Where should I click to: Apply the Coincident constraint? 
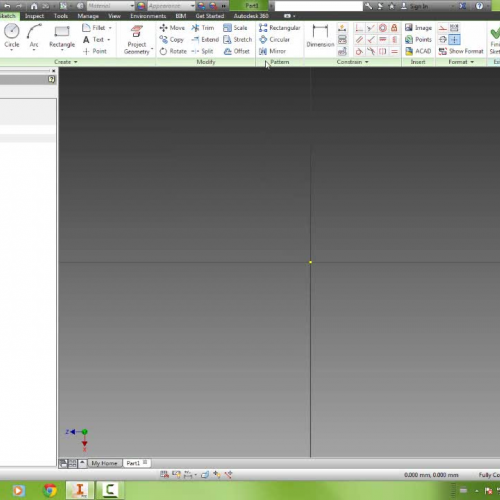coord(359,28)
